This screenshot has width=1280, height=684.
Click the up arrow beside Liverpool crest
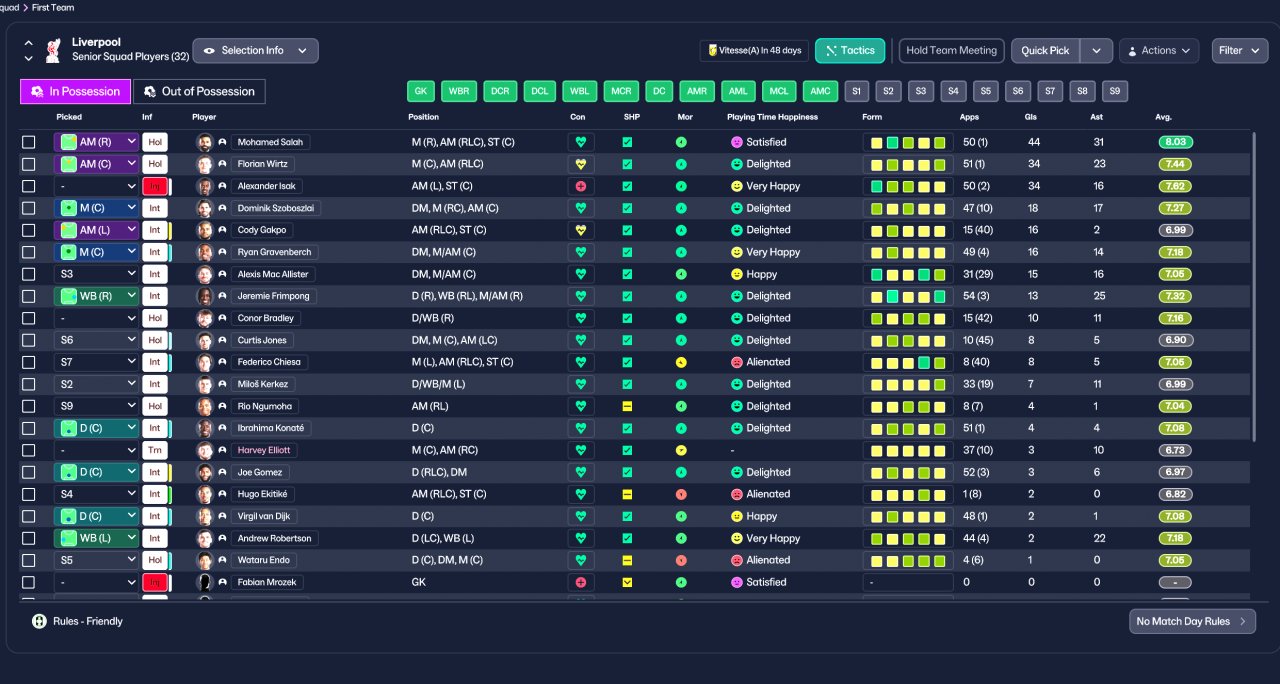click(x=28, y=43)
